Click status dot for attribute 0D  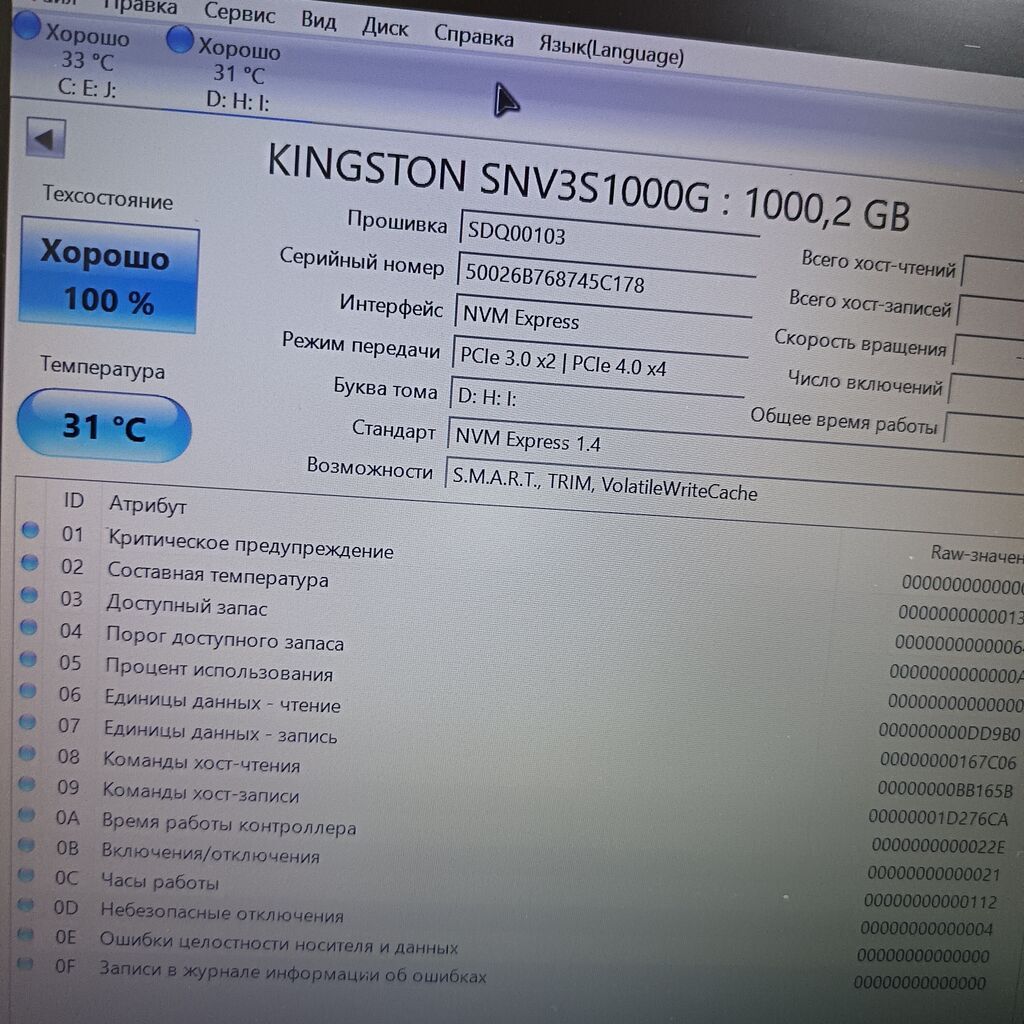25,904
